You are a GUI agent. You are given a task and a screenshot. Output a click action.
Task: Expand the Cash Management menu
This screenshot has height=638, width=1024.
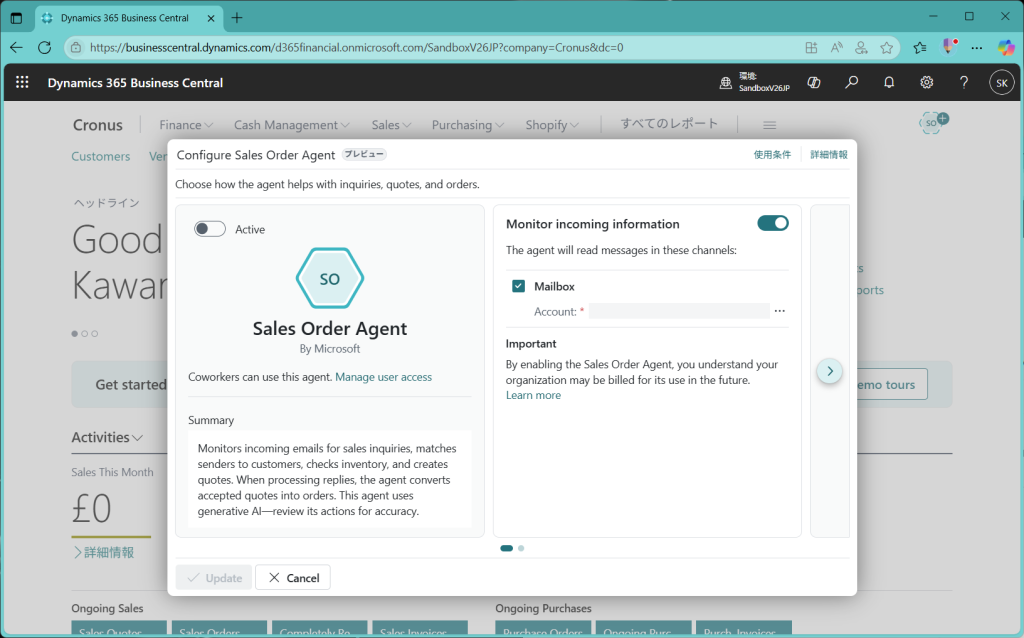(292, 125)
